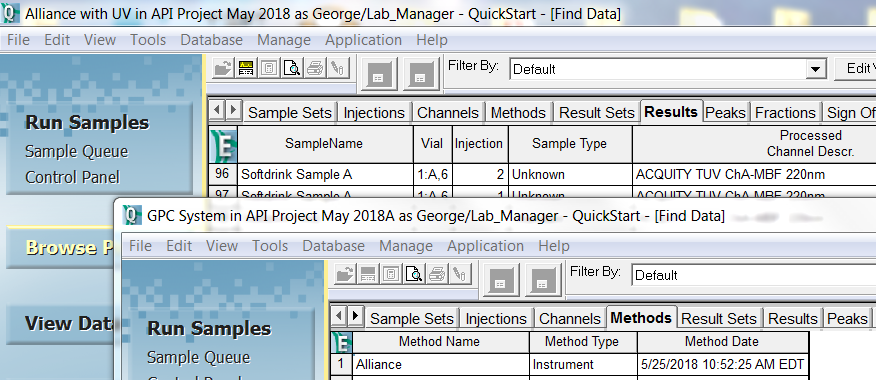Click Q app icon in Alliance title bar
This screenshot has width=876, height=380.
(x=11, y=13)
